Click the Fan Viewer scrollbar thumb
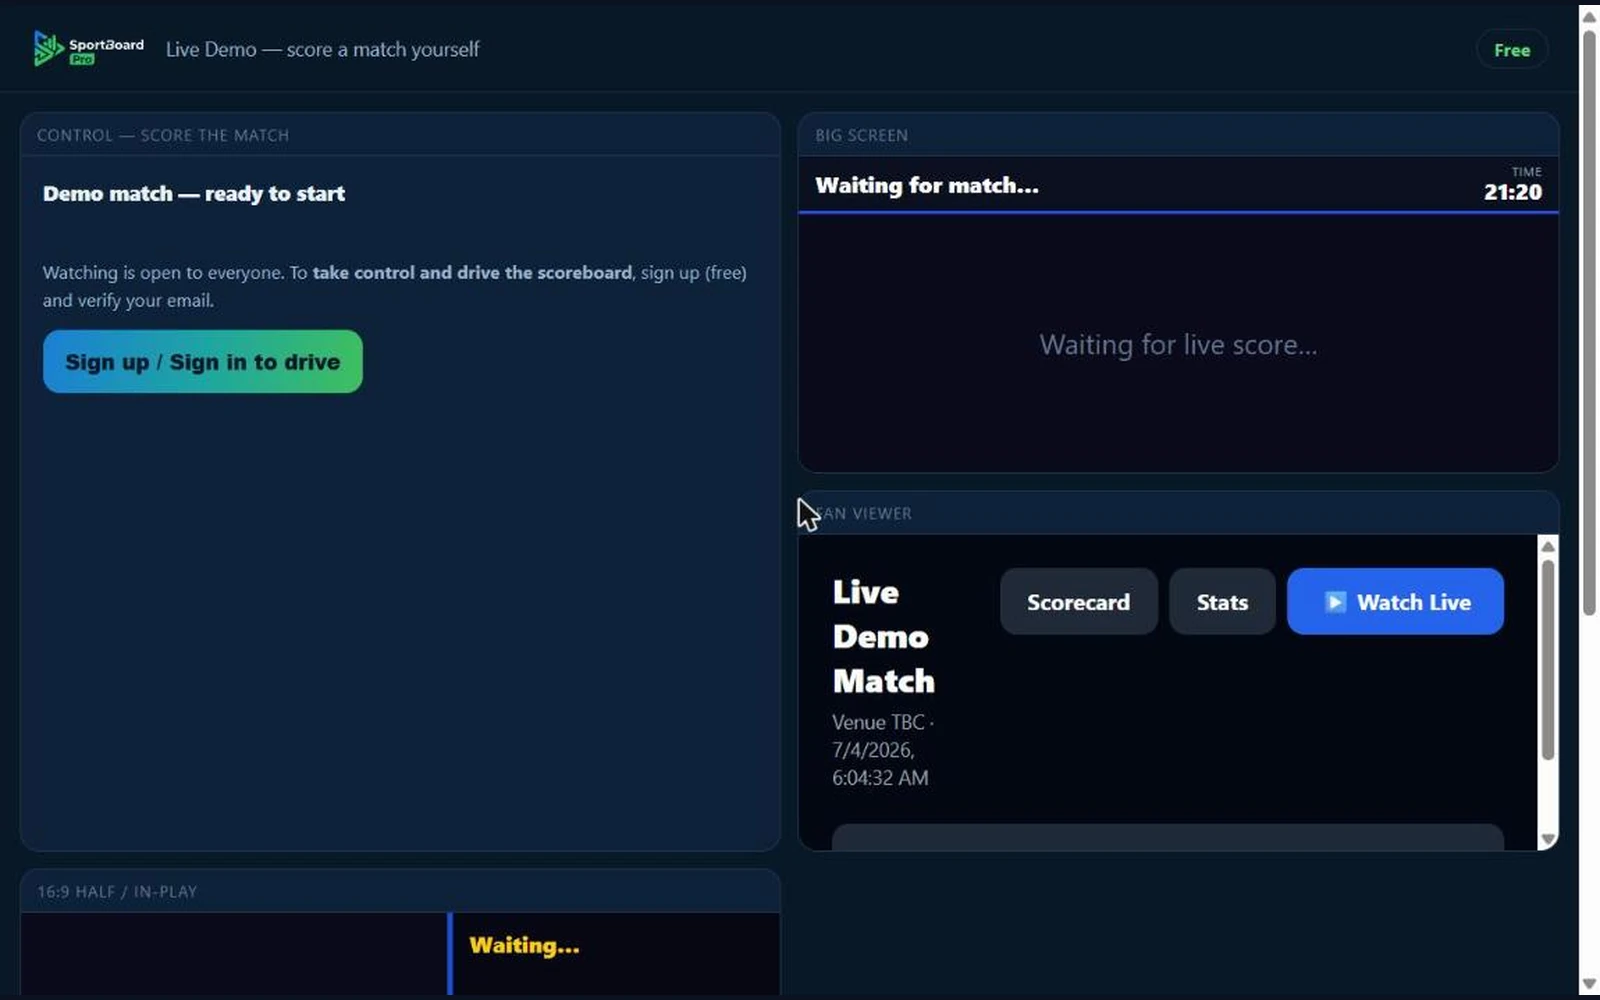Viewport: 1600px width, 1000px height. click(x=1548, y=660)
